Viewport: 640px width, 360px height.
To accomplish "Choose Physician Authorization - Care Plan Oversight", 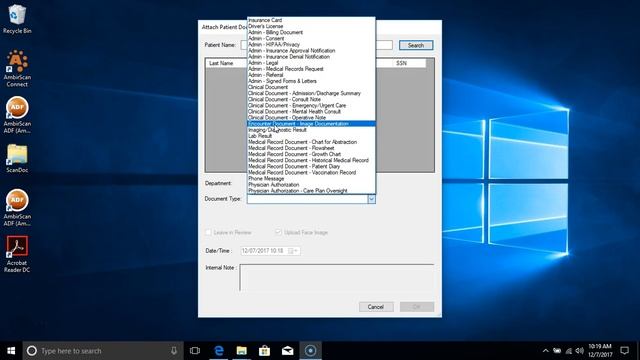I will pyautogui.click(x=311, y=191).
